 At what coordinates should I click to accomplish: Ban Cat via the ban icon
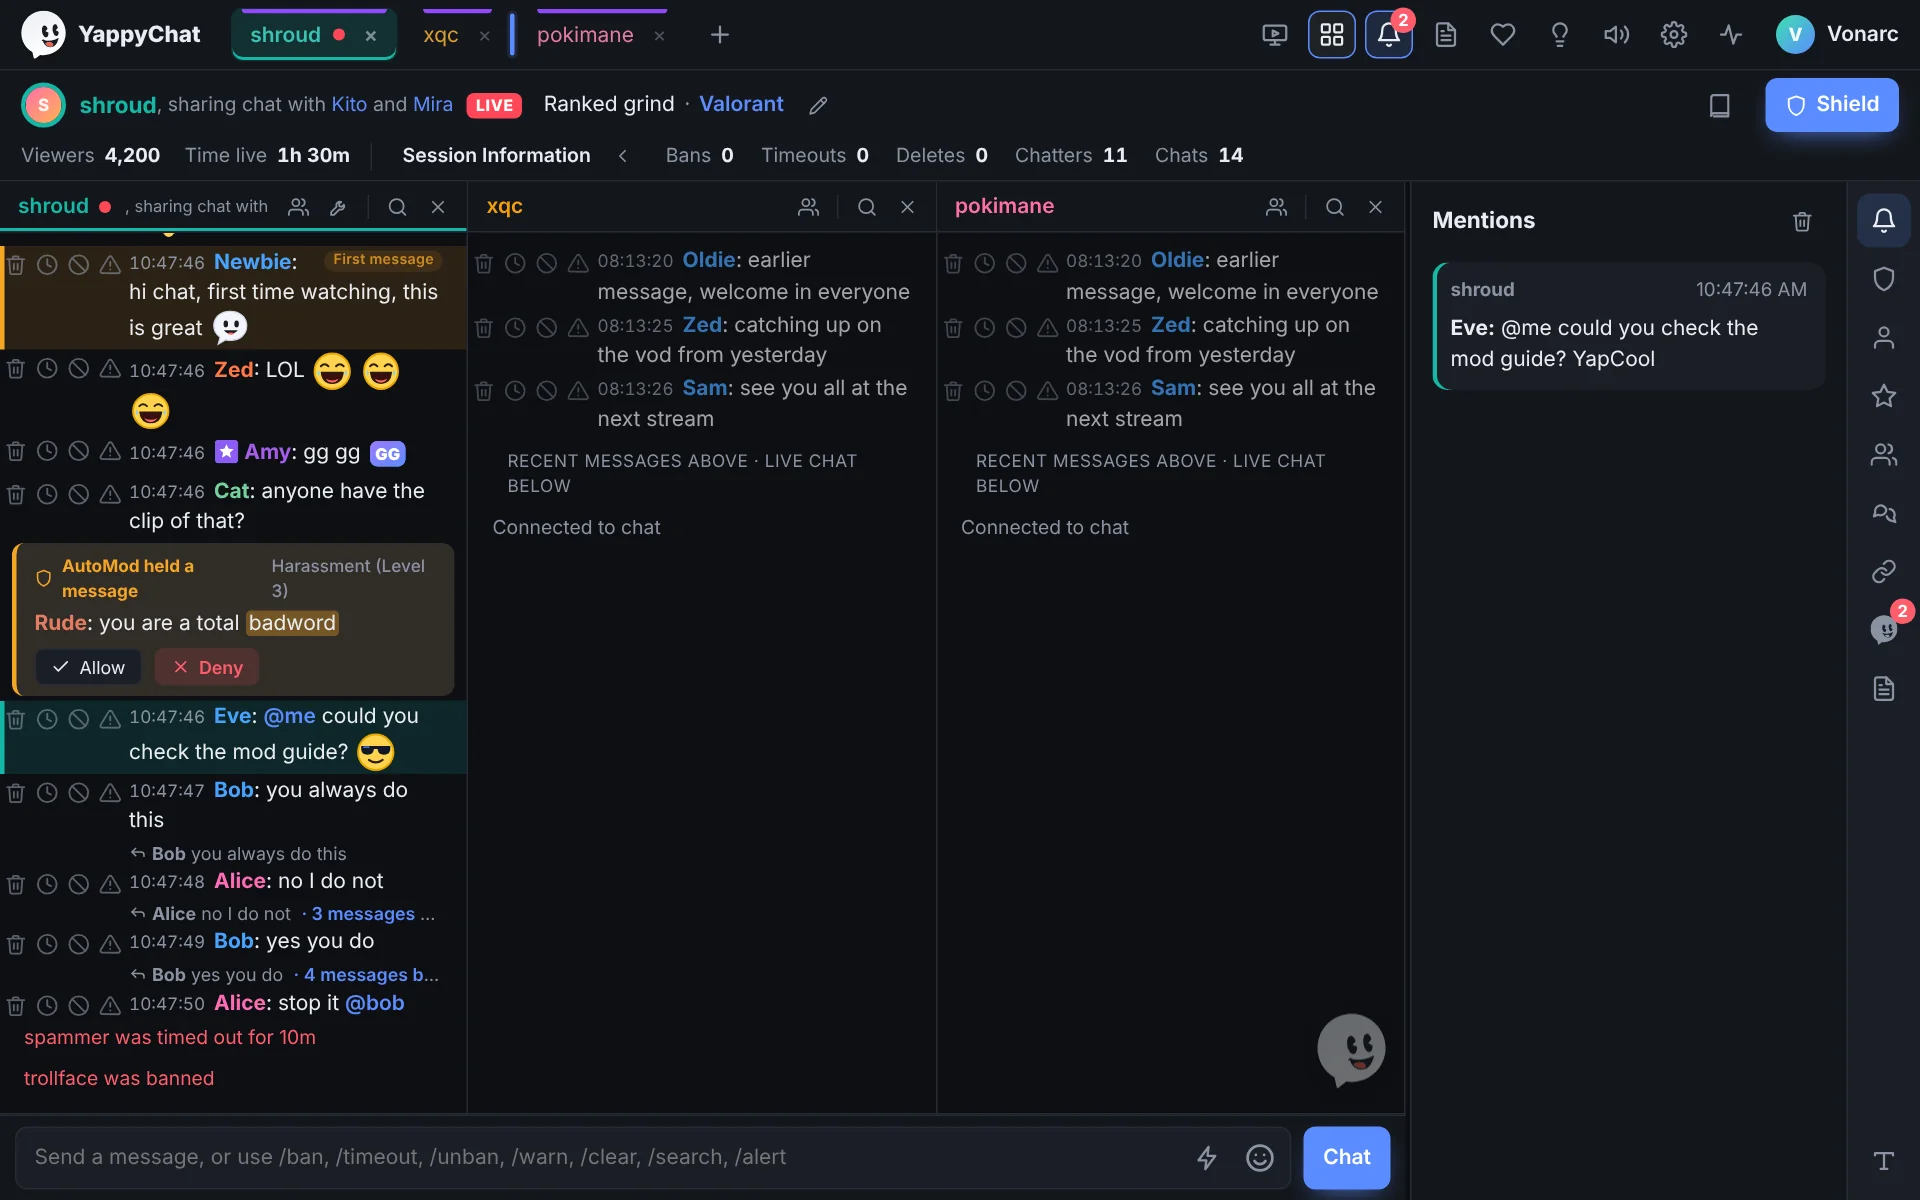[78, 493]
